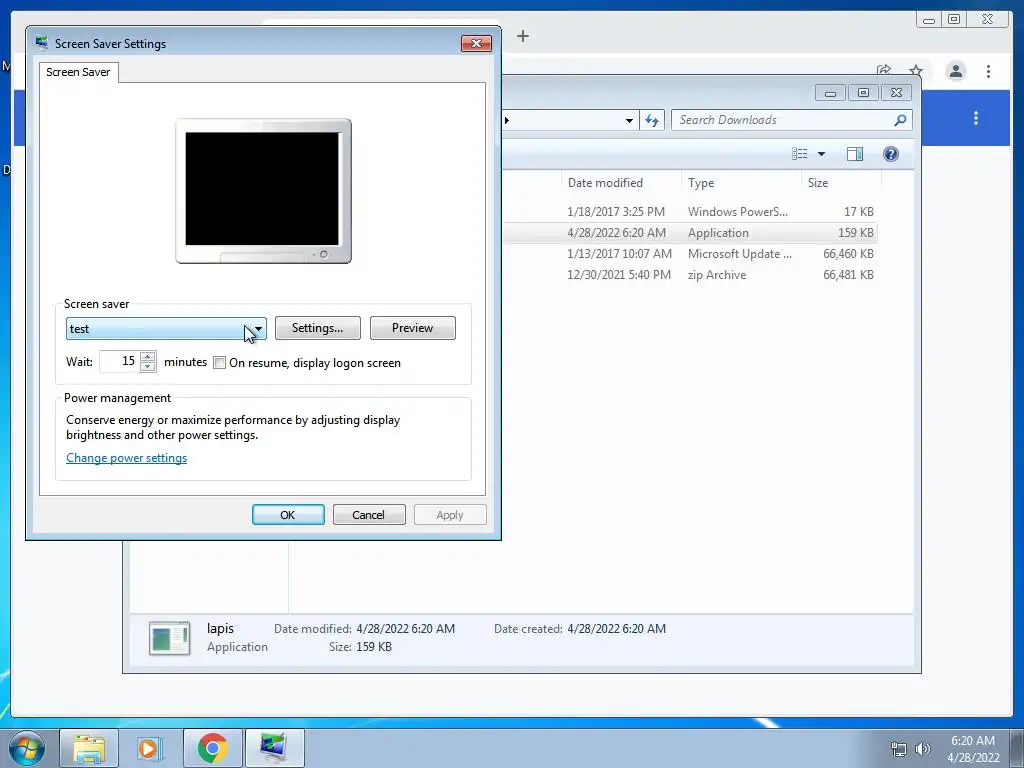
Task: Bookmark the page with the star icon
Action: pos(916,71)
